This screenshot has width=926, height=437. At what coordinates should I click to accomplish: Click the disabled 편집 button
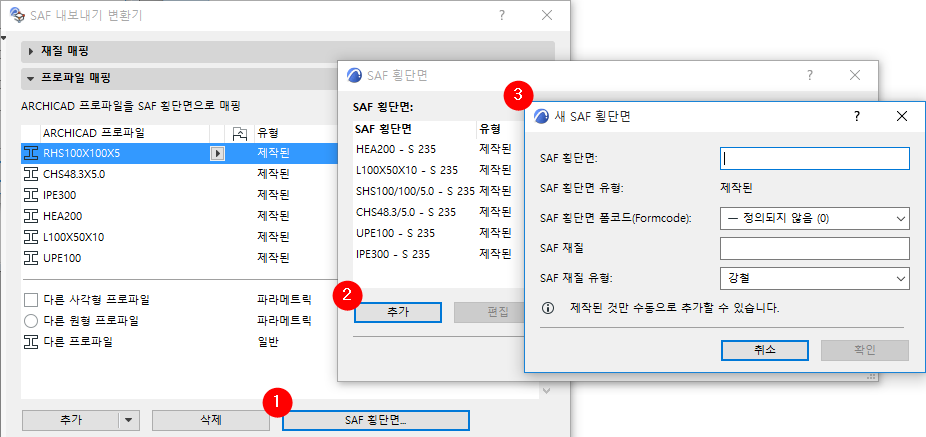489,312
